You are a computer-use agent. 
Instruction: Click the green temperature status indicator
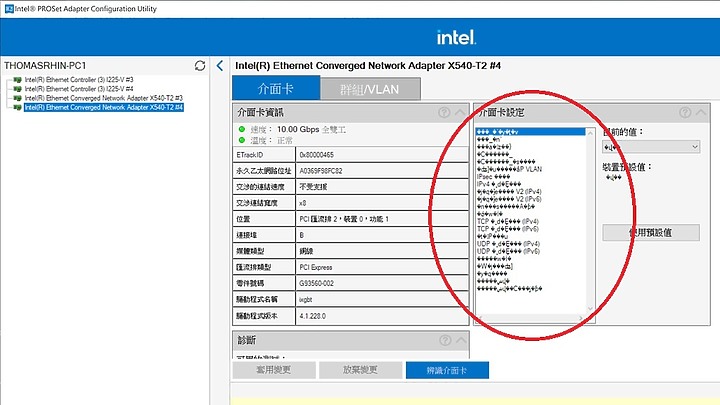click(x=242, y=140)
